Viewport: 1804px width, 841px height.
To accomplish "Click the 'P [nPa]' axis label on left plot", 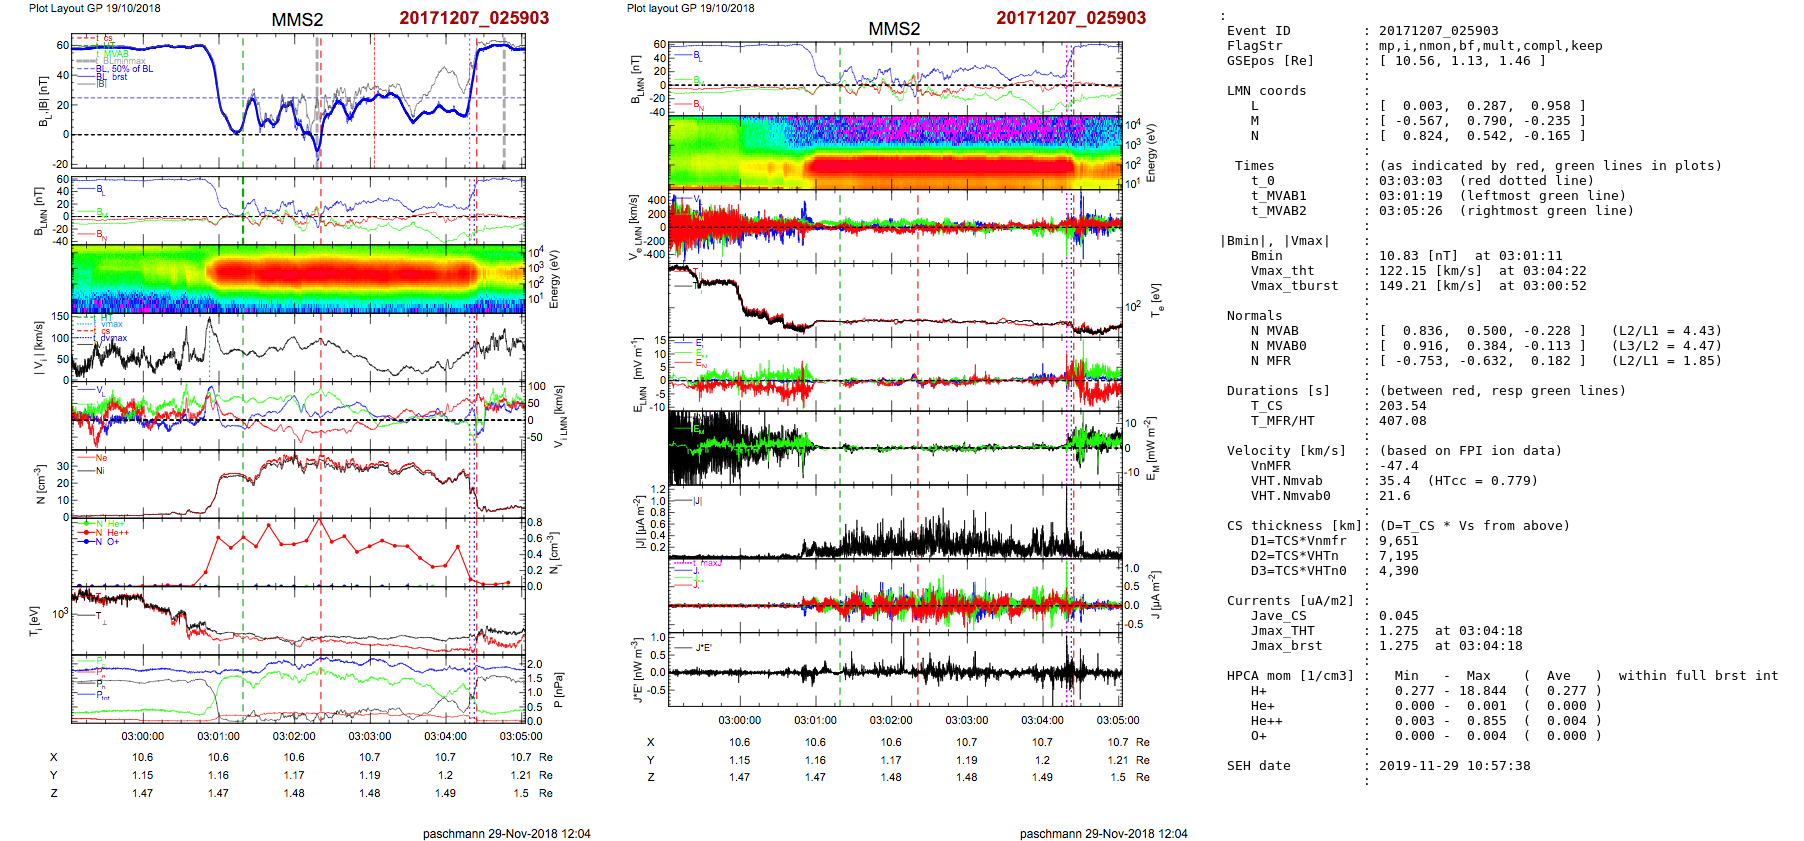I will point(558,689).
